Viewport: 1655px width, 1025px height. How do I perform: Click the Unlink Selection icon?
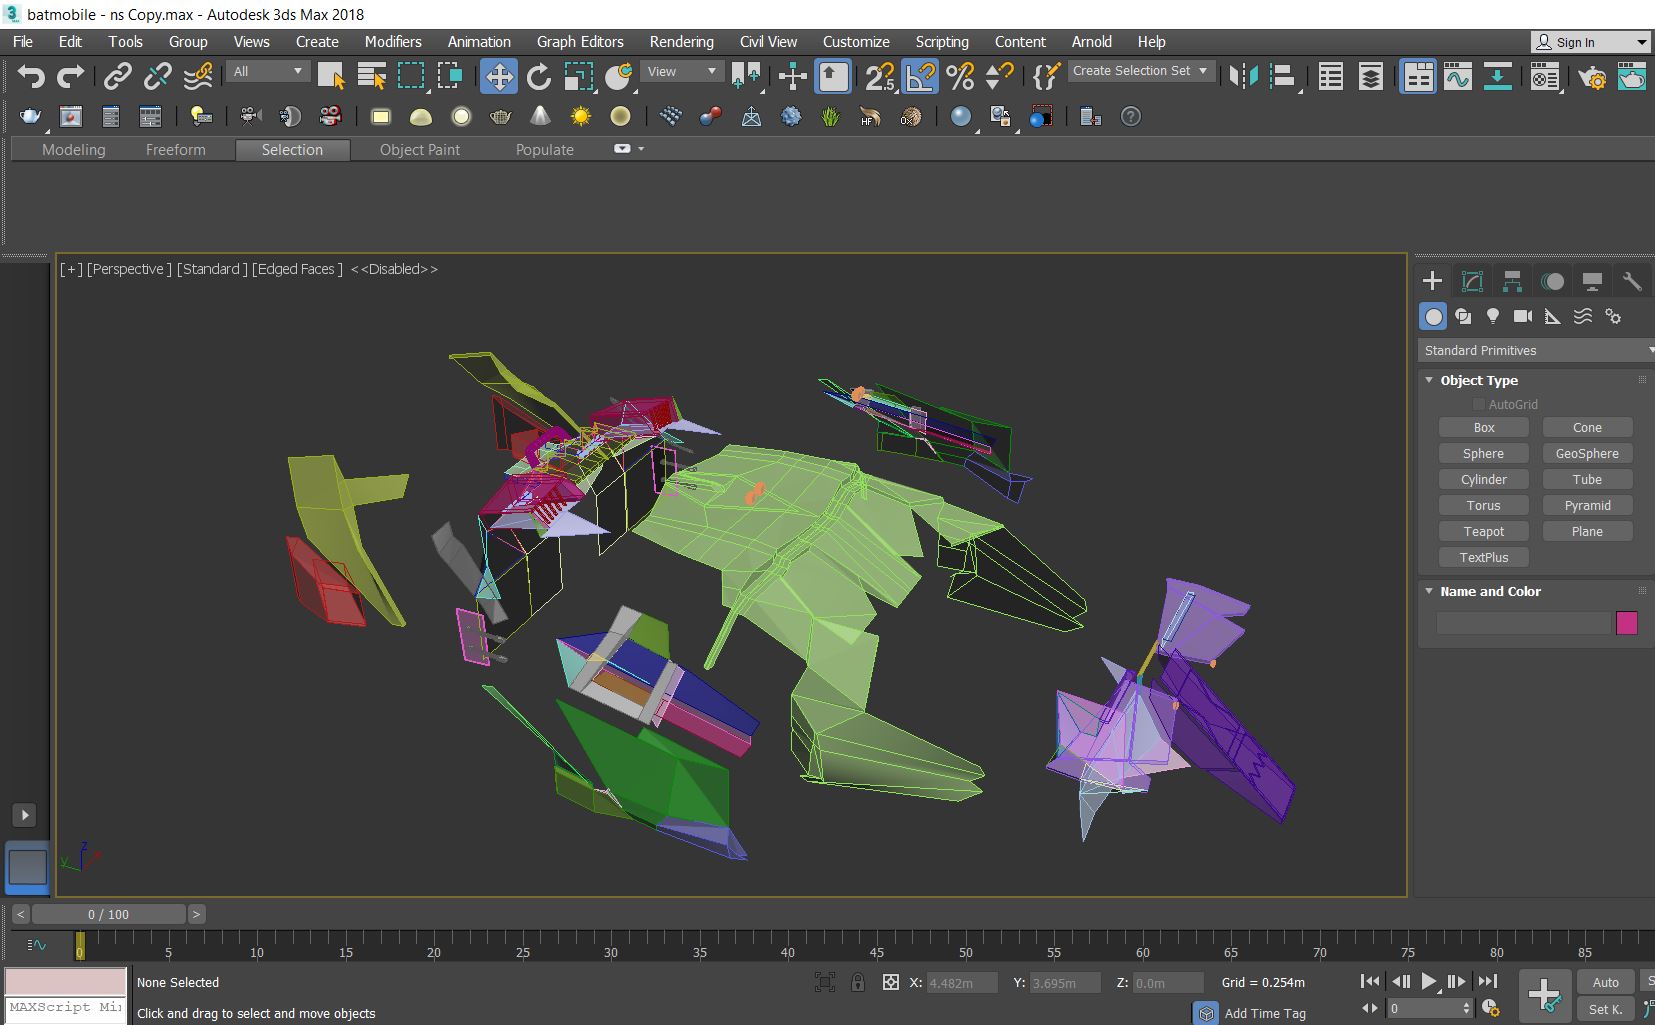(158, 76)
